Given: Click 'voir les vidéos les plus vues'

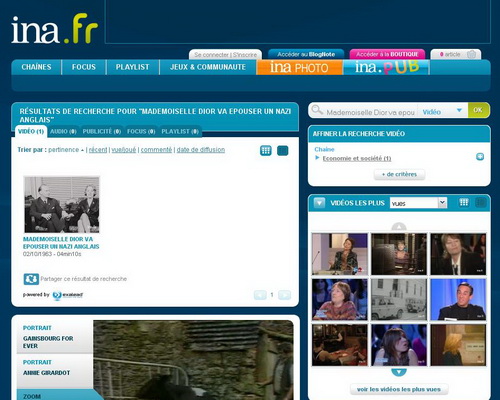Looking at the screenshot, I should click(x=399, y=389).
